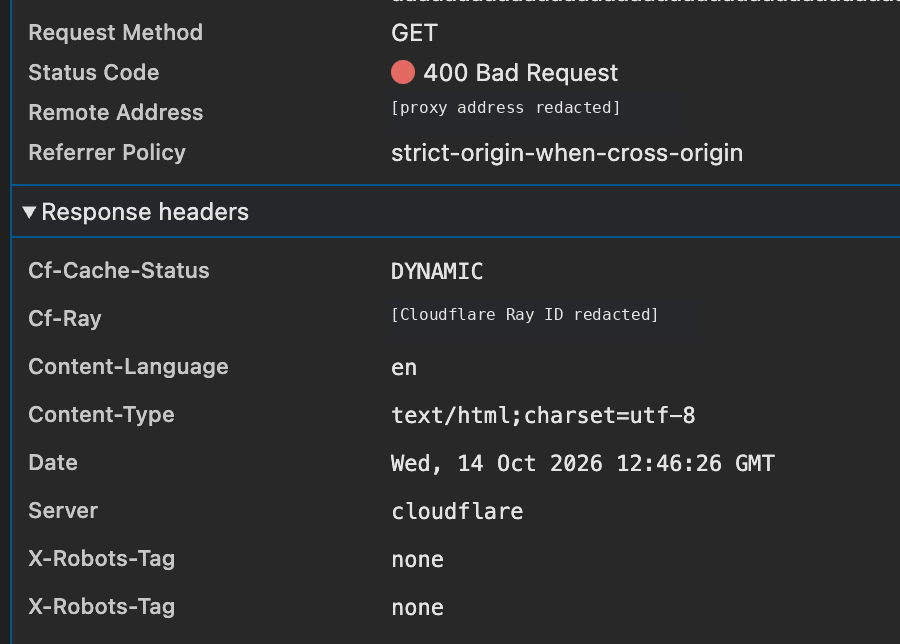This screenshot has height=644, width=900.
Task: Select the 400 Bad Request status text
Action: click(521, 73)
